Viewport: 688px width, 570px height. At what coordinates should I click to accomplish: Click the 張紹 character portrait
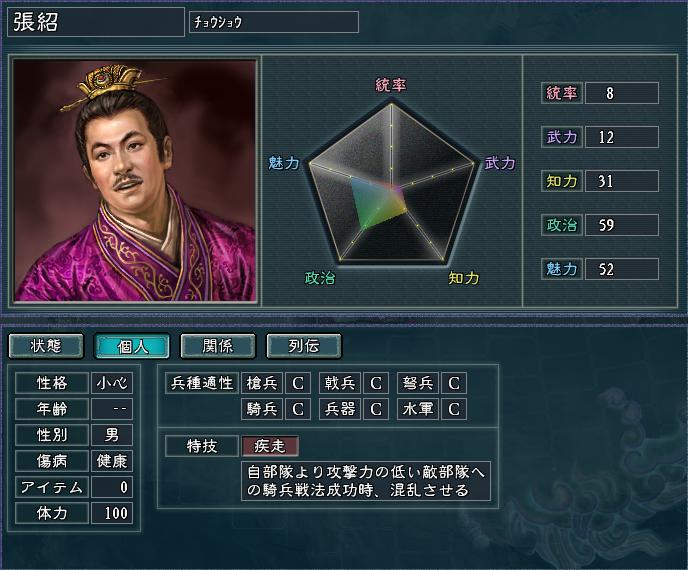click(x=135, y=180)
